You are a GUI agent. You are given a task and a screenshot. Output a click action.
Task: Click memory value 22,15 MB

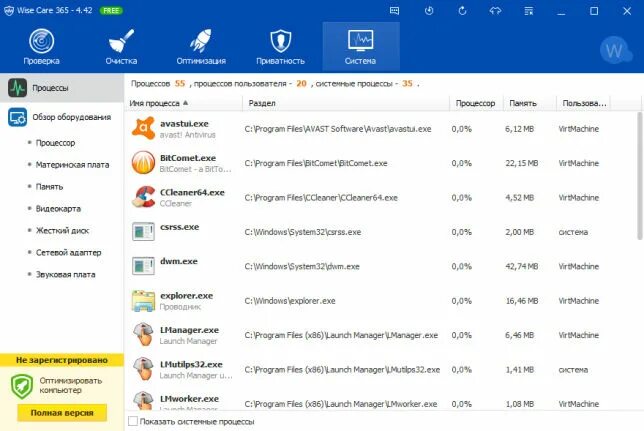tap(522, 163)
